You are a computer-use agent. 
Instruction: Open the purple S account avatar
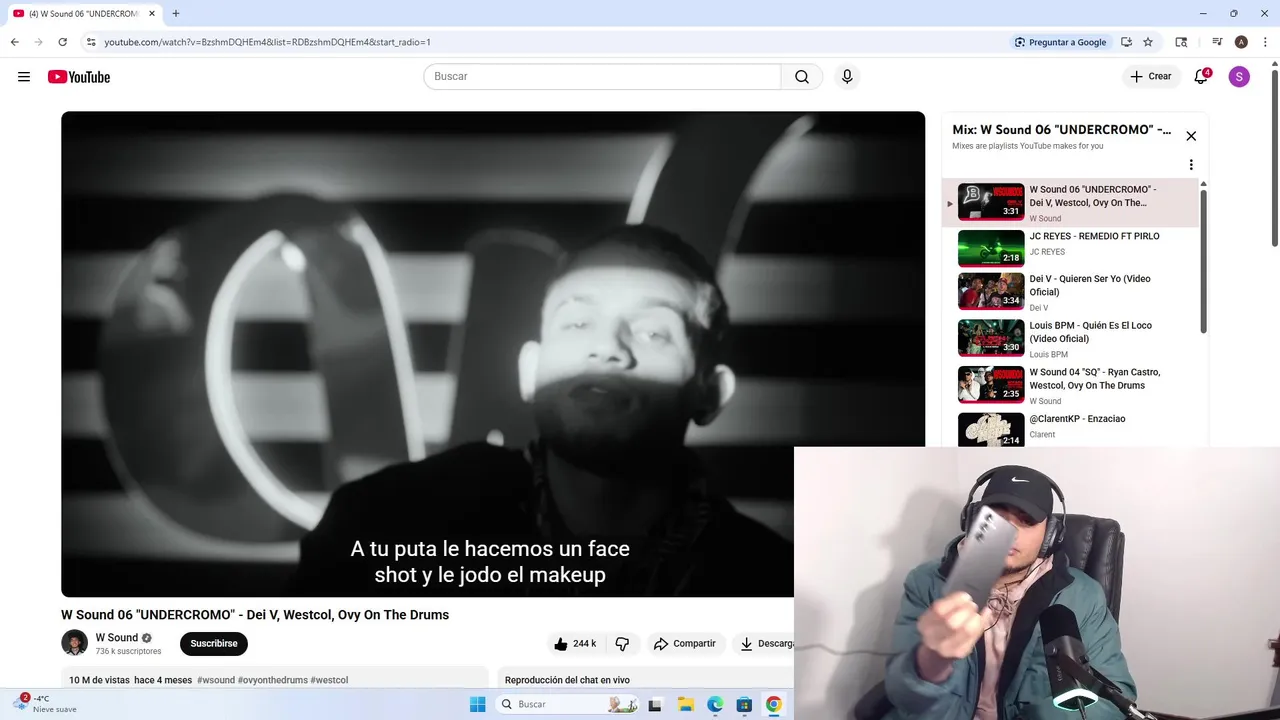1239,77
